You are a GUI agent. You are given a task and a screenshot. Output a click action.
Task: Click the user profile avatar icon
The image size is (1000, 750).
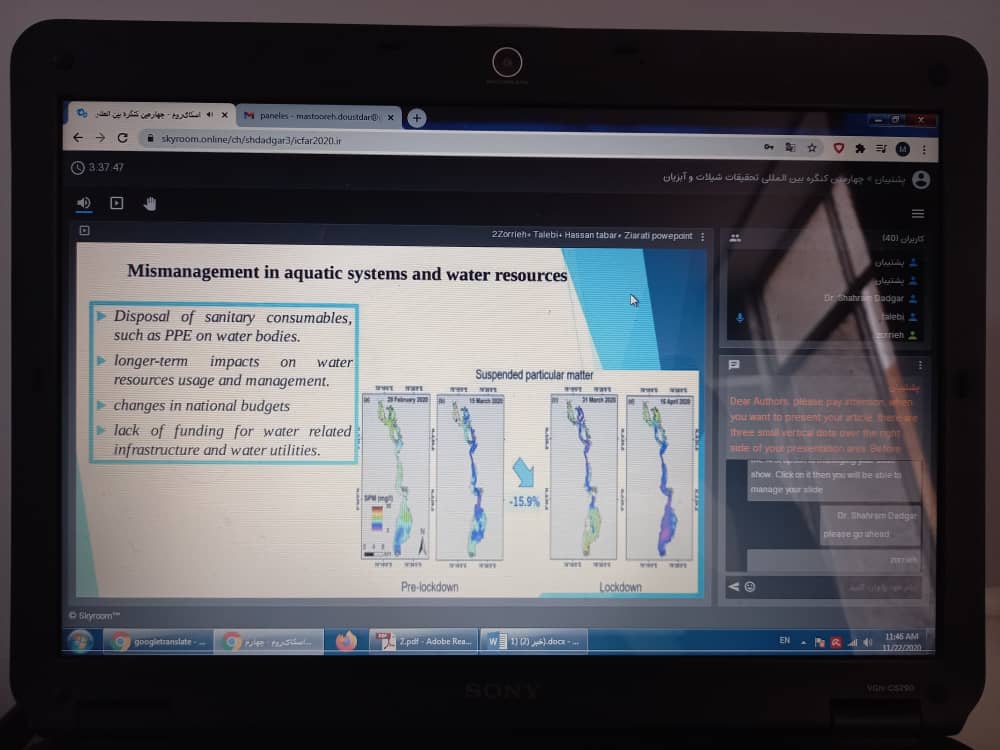pos(921,180)
